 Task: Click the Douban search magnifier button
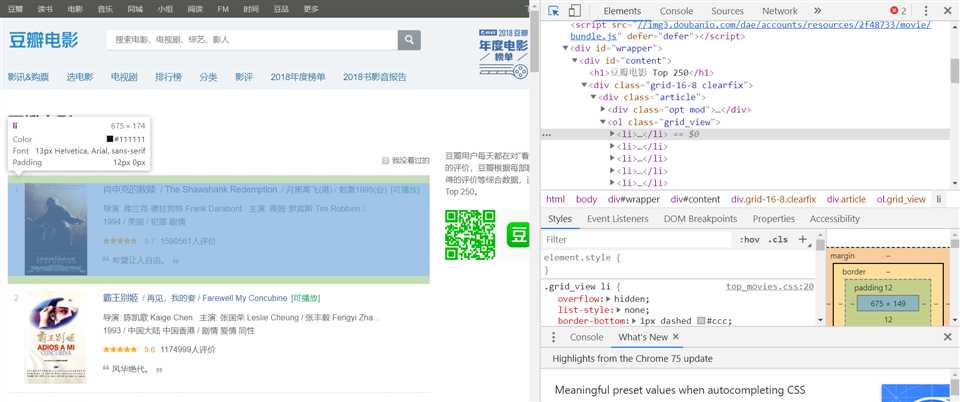click(409, 40)
